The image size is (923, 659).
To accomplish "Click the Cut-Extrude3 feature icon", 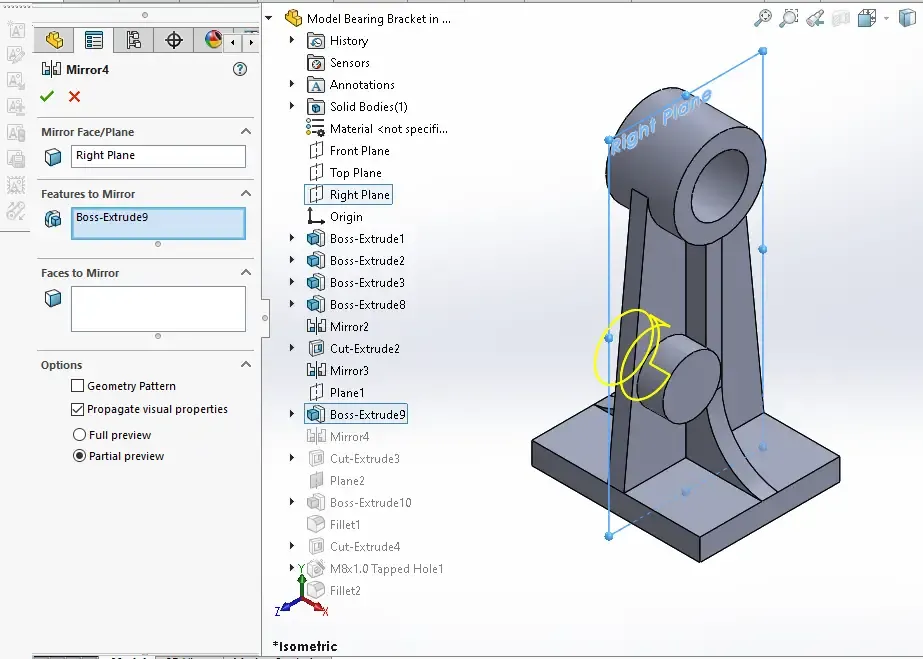I will [x=316, y=458].
